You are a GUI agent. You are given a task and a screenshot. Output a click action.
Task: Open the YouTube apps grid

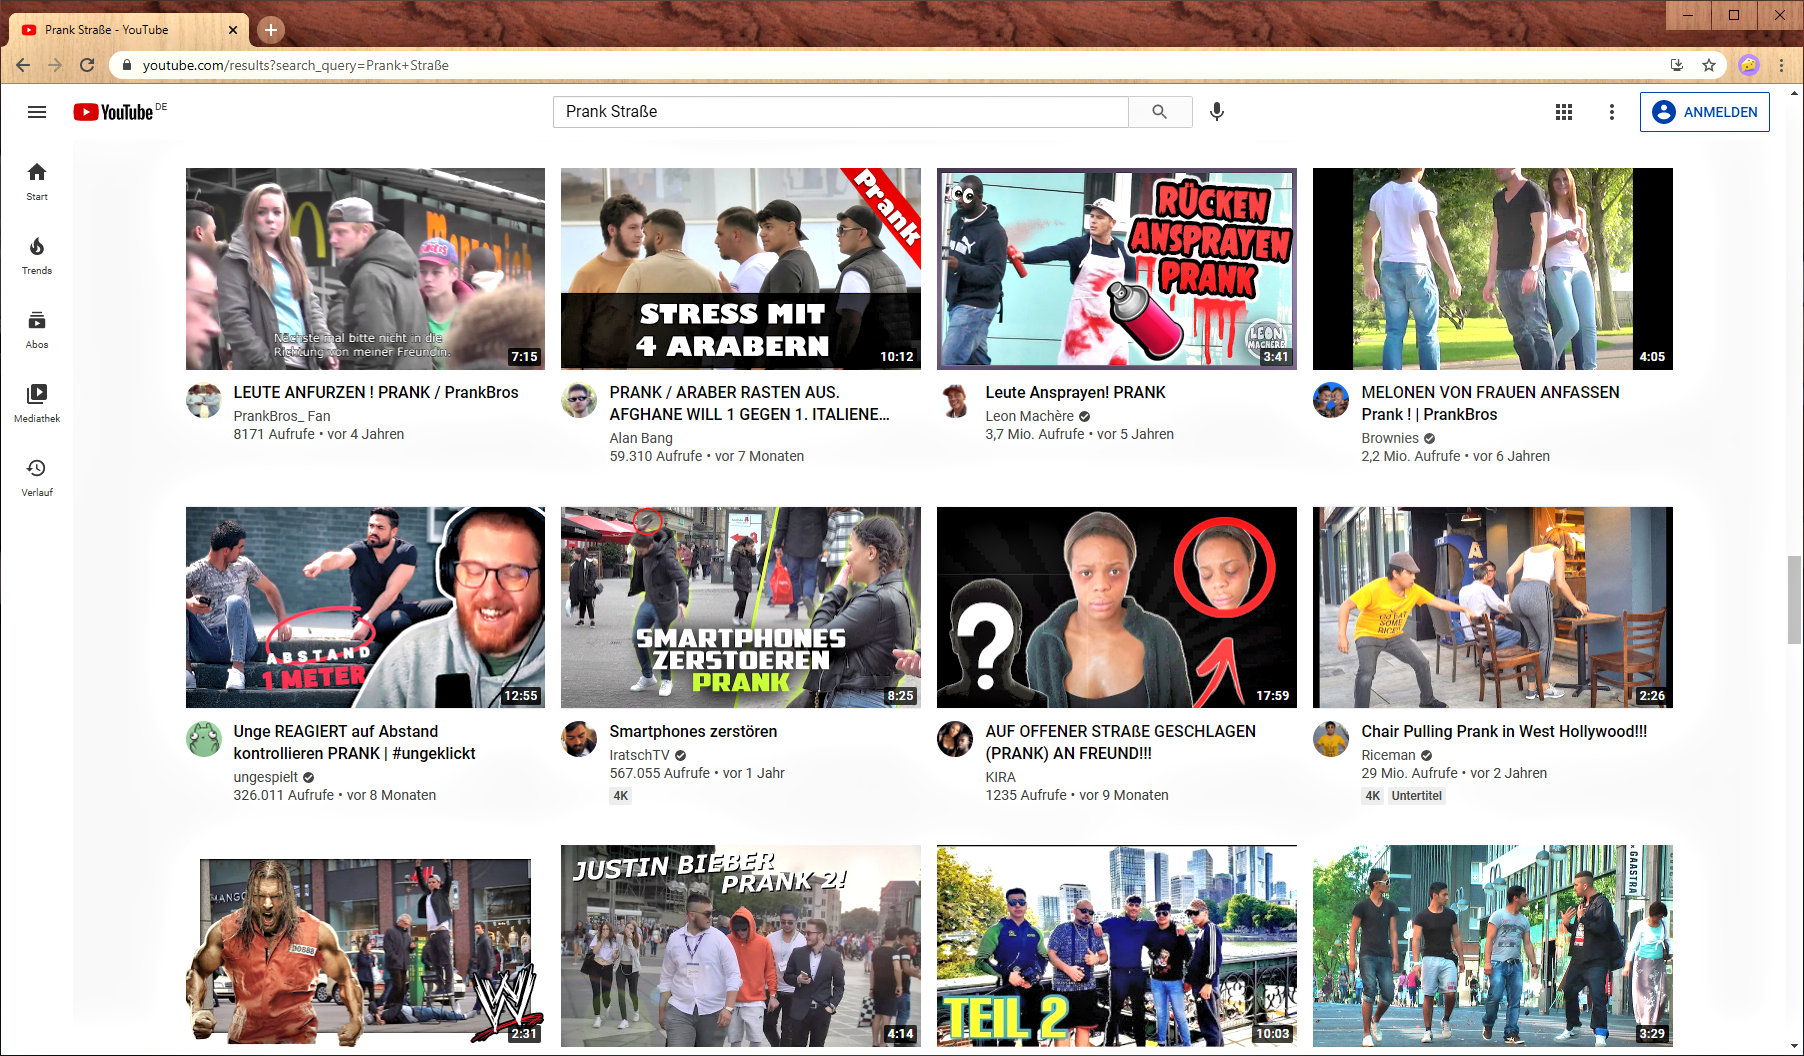click(1564, 112)
